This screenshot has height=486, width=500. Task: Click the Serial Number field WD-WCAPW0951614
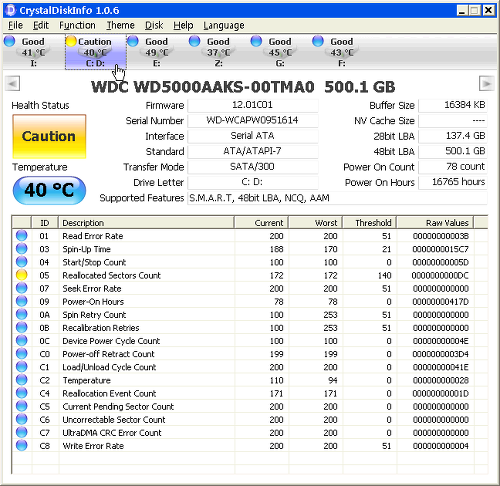coord(253,121)
